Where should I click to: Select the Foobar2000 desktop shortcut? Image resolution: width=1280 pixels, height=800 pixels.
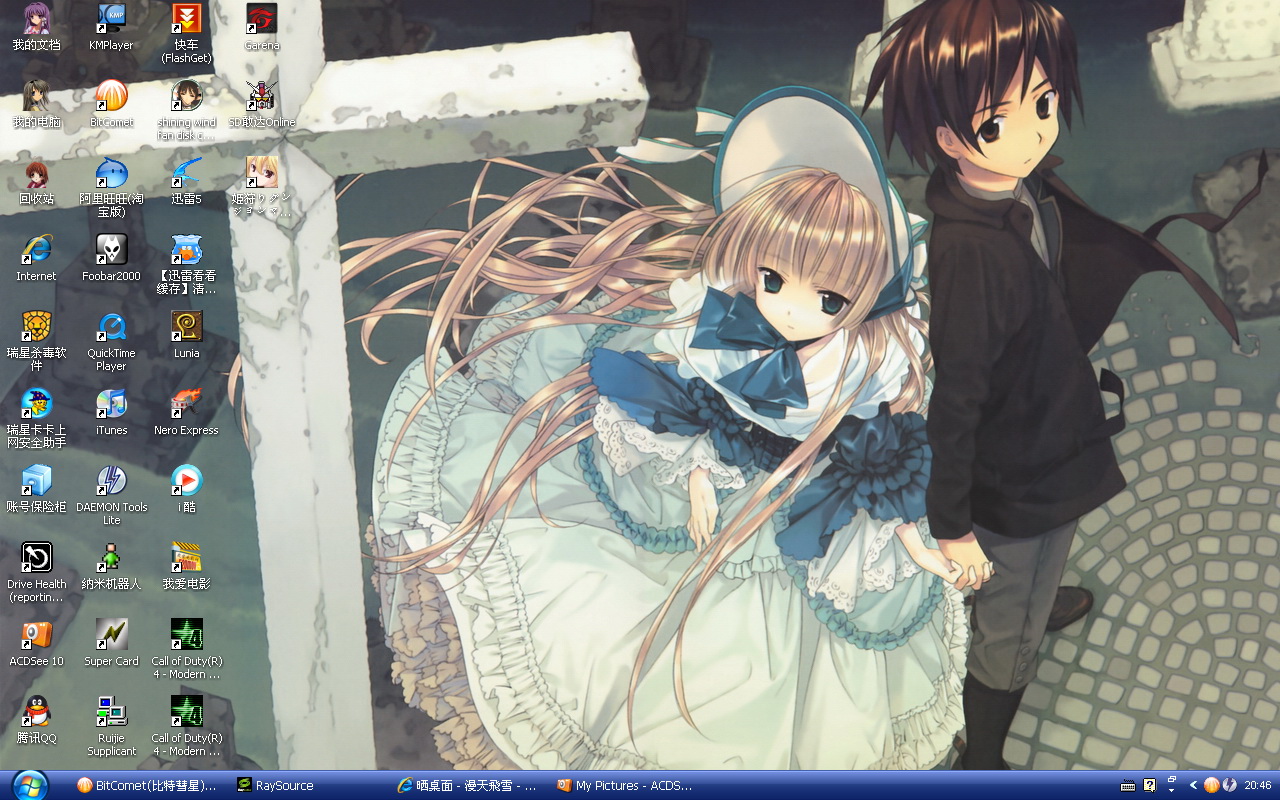111,258
